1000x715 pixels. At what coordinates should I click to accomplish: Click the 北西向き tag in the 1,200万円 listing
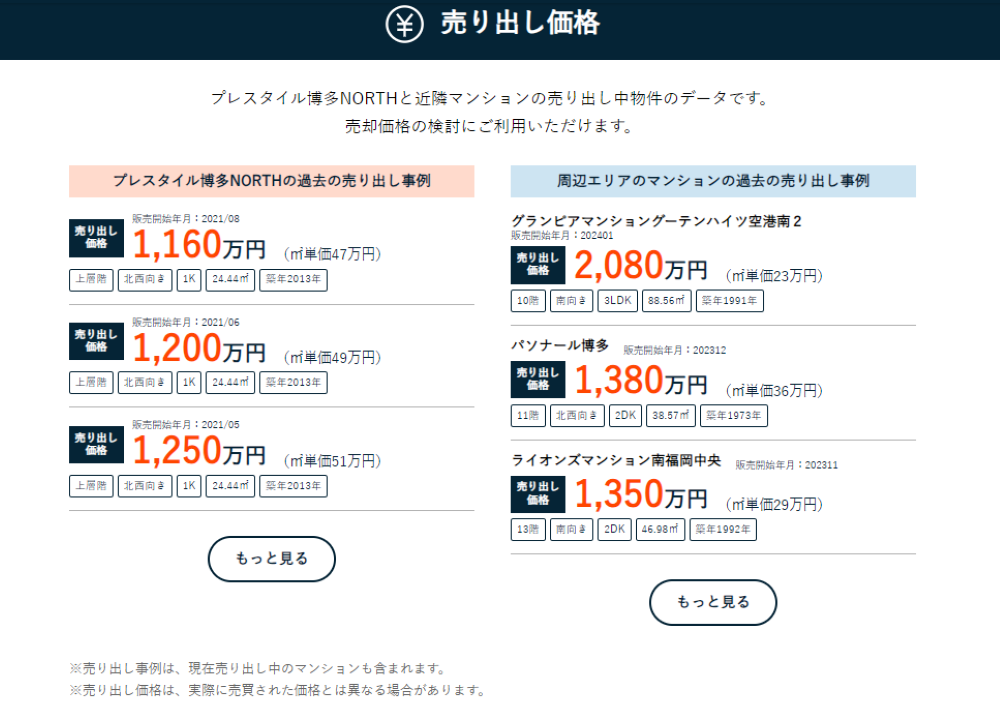click(145, 383)
